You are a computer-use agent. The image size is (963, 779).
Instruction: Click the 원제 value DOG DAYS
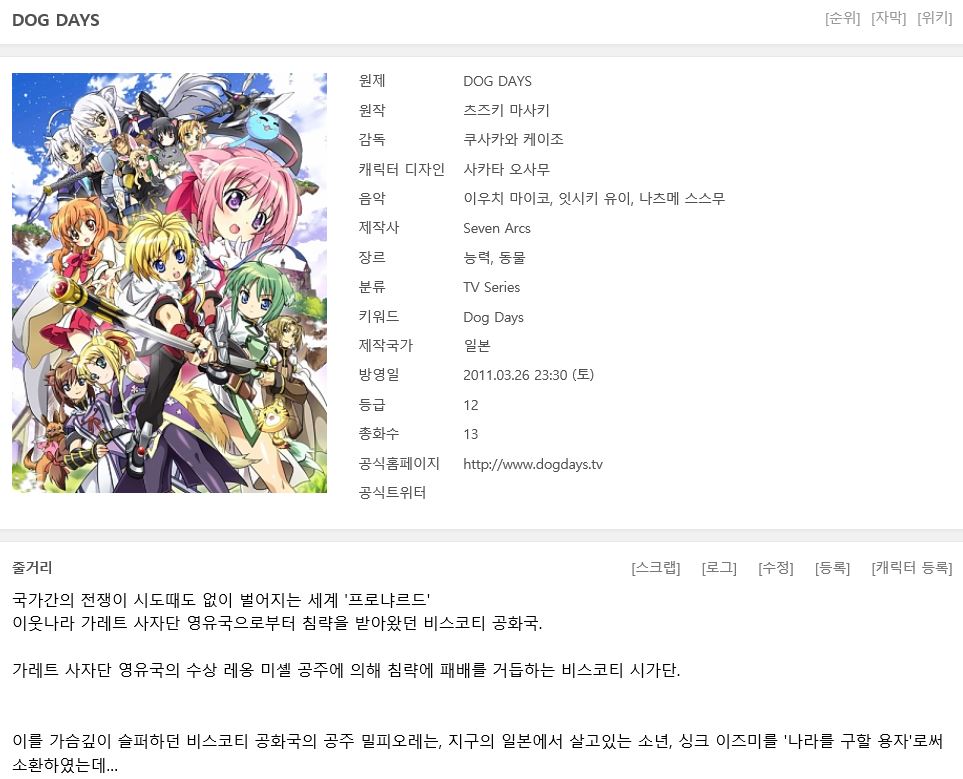coord(497,81)
